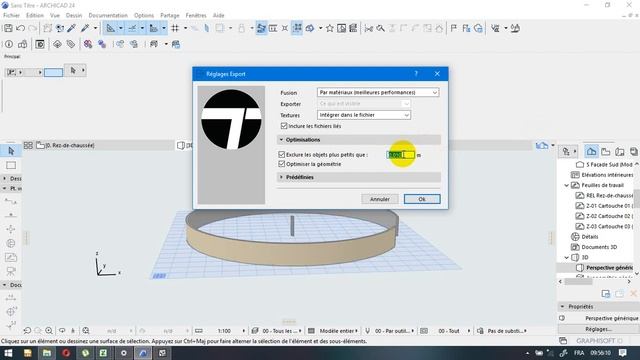
Task: Click the tag properties icon
Action: point(71,44)
